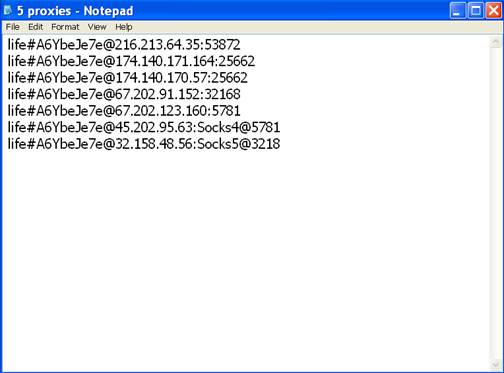504x373 pixels.
Task: Click the title bar text '5 proxies - Notepad'
Action: pyautogui.click(x=75, y=11)
